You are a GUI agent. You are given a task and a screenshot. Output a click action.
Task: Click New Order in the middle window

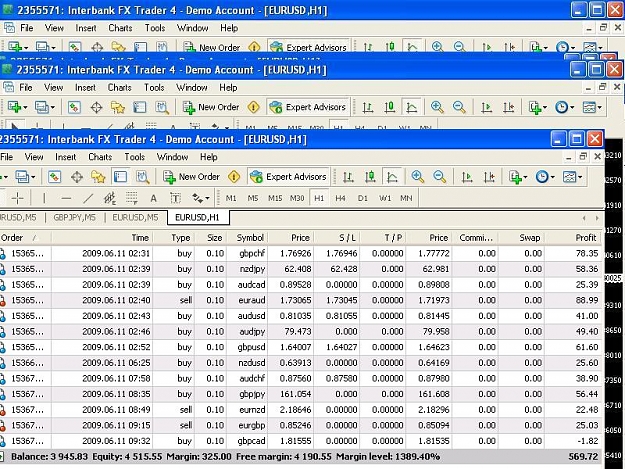click(211, 107)
